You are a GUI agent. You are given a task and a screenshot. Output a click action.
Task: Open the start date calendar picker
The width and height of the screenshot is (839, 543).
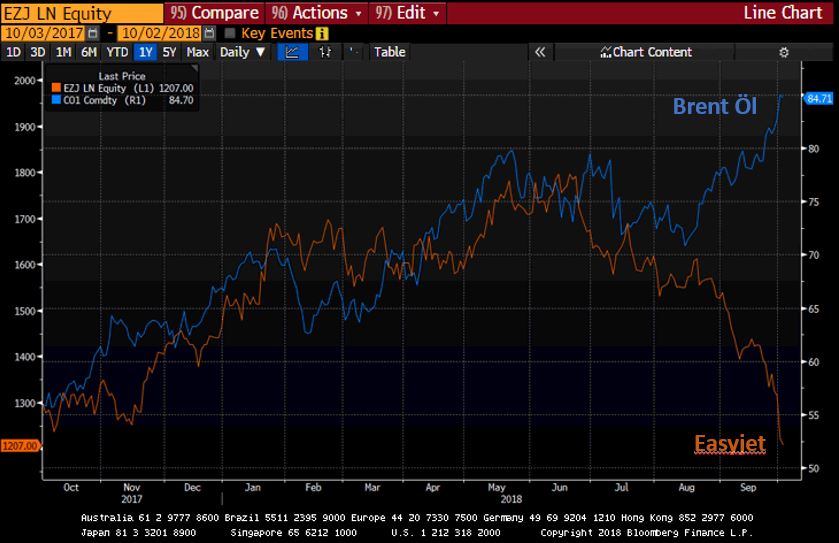tap(93, 33)
